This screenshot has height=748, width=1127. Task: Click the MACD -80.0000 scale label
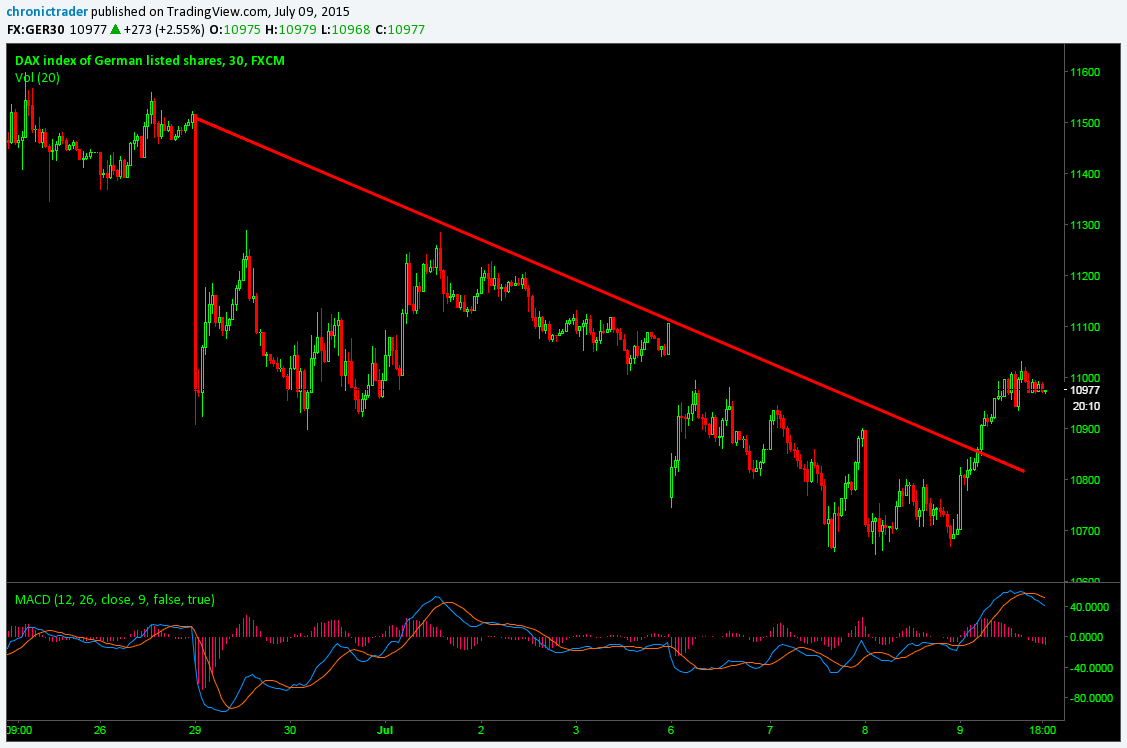1092,698
